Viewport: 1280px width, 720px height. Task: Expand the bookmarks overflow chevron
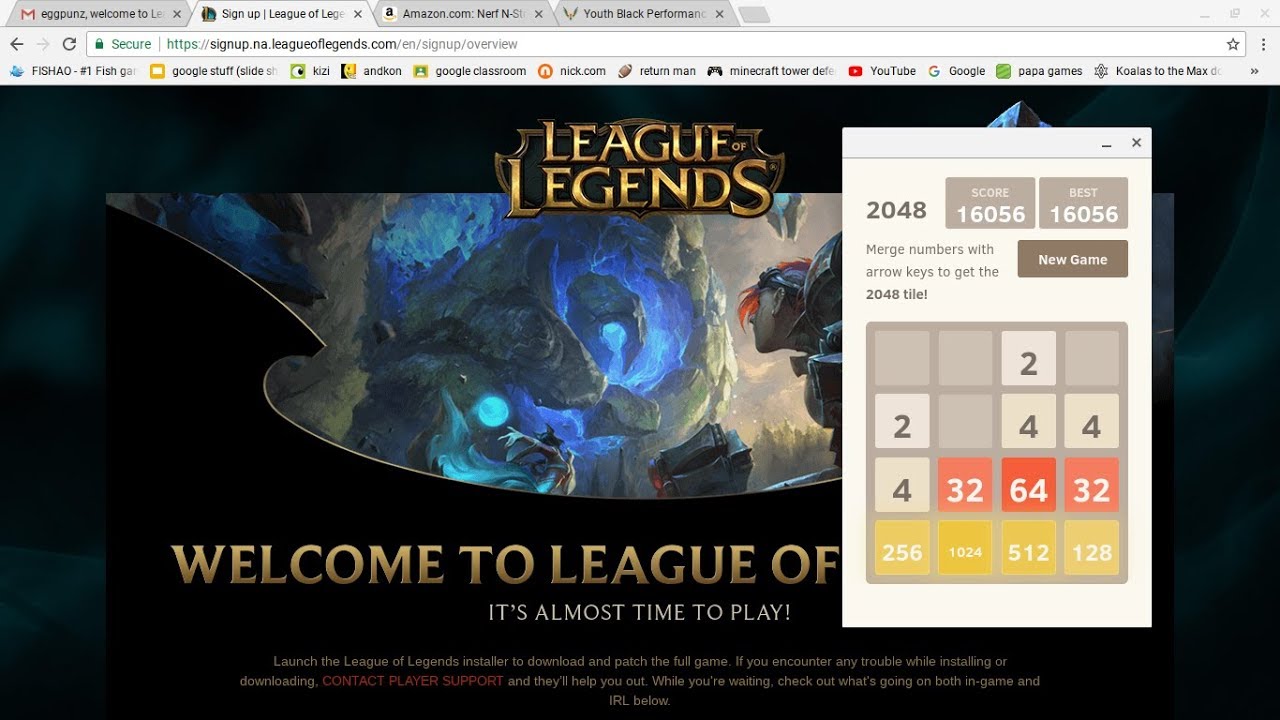tap(1254, 71)
